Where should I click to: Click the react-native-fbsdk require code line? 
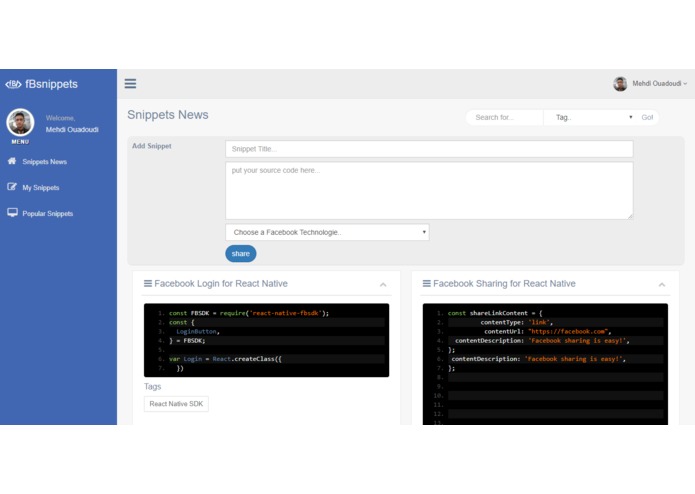point(249,313)
